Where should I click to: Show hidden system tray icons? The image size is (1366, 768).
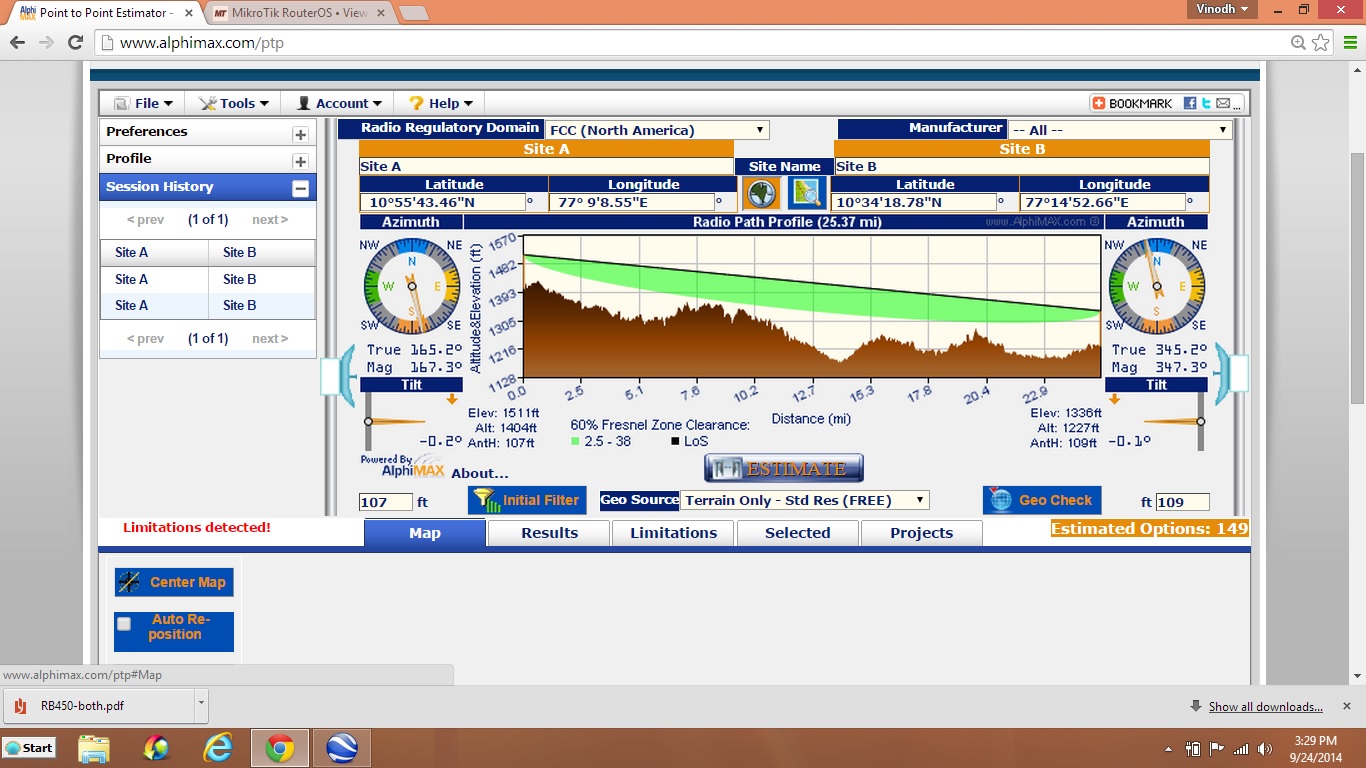coord(1169,749)
